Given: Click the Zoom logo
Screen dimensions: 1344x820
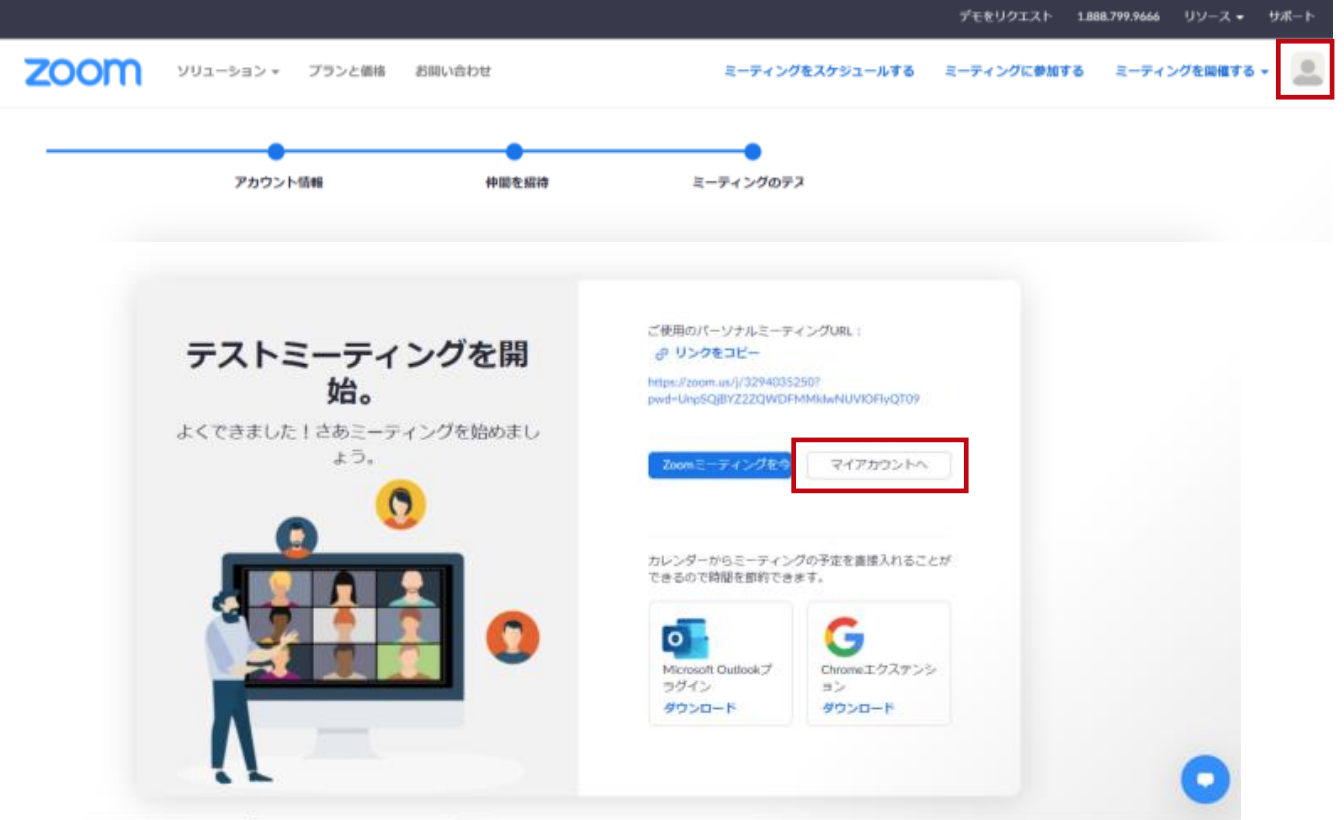Looking at the screenshot, I should click(x=83, y=72).
